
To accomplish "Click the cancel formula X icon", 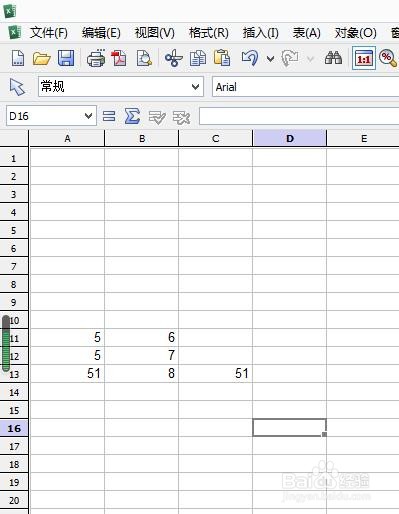I will pos(181,117).
